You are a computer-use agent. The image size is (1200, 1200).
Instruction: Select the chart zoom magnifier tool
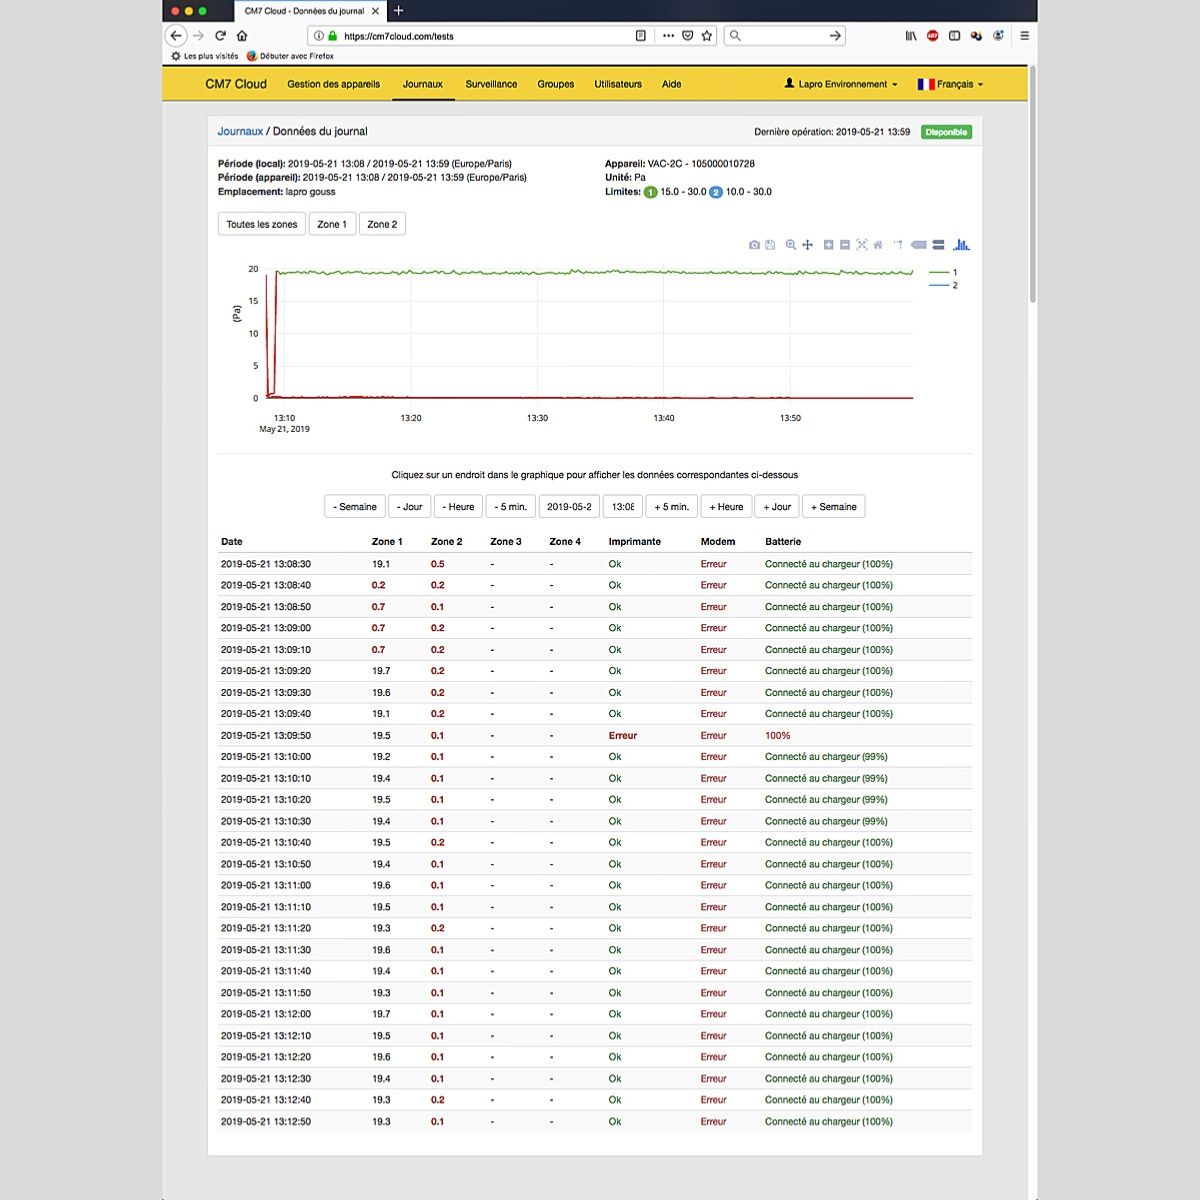(x=791, y=245)
